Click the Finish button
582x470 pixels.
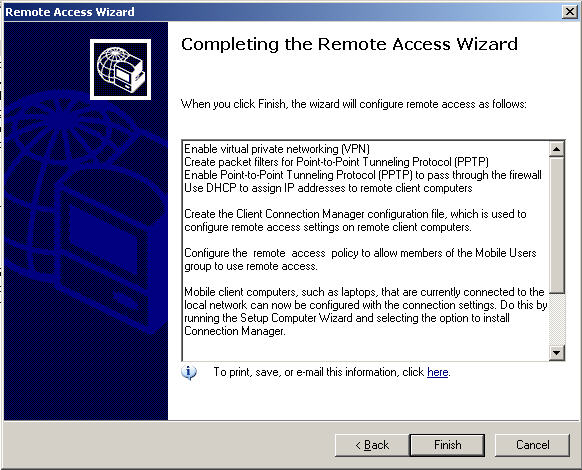point(447,445)
